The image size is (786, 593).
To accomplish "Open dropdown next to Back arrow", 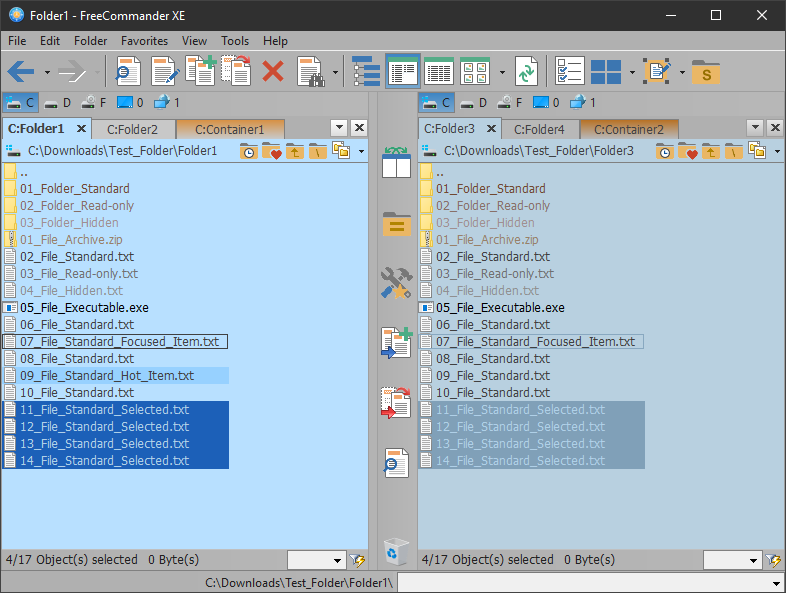I will [x=47, y=72].
